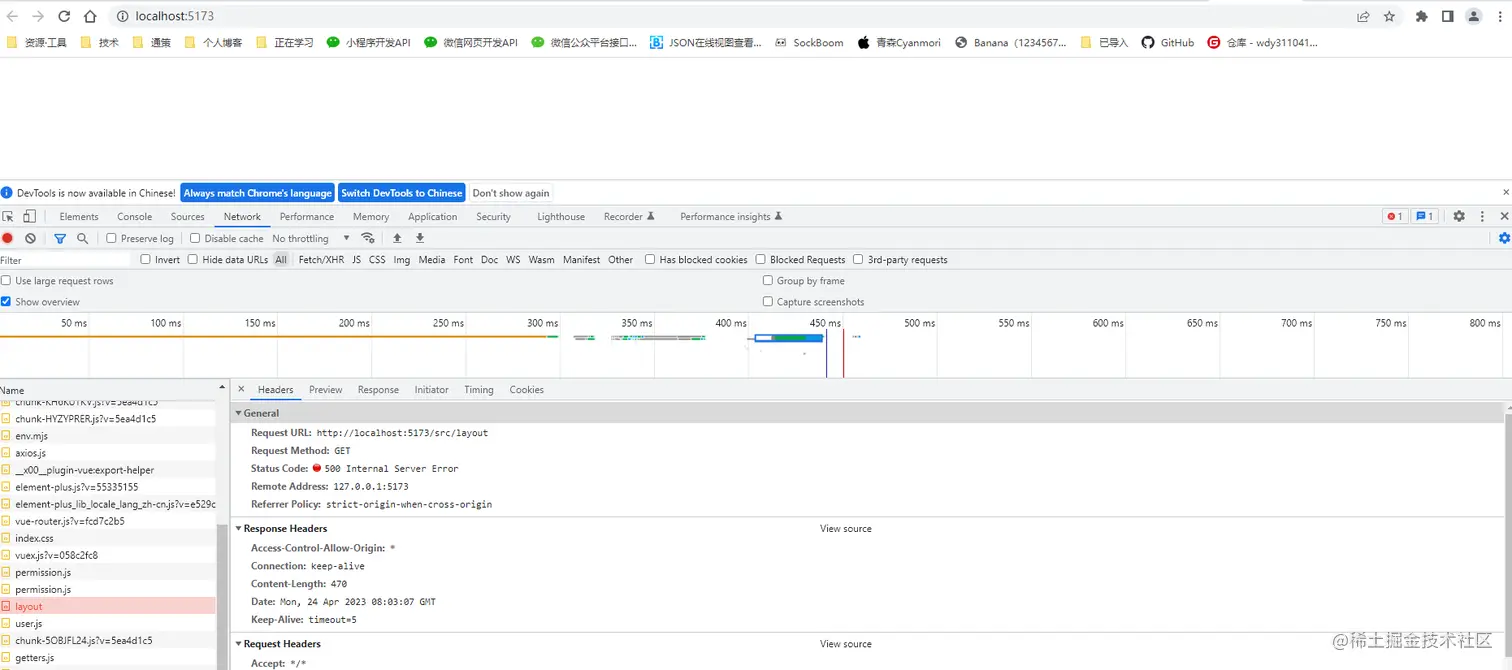Reload the page with the refresh icon
1512x670 pixels.
[x=64, y=16]
